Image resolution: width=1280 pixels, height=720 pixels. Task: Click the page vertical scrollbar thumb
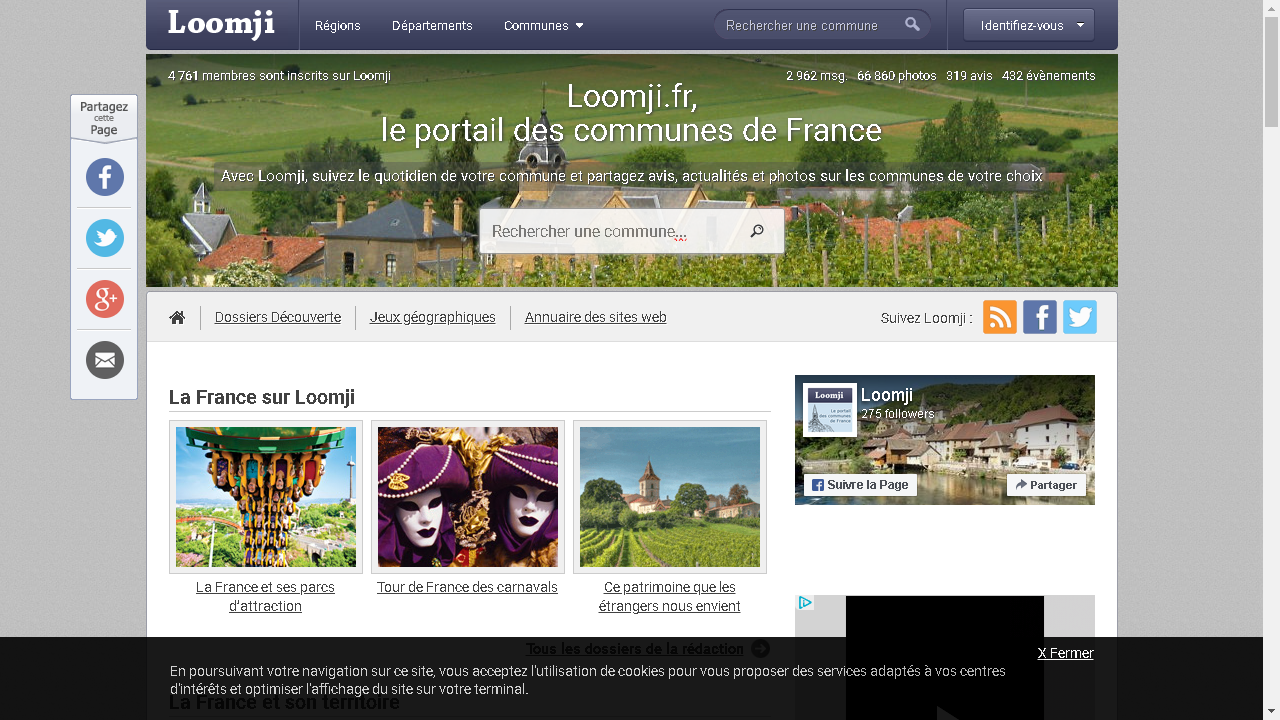coord(1272,70)
